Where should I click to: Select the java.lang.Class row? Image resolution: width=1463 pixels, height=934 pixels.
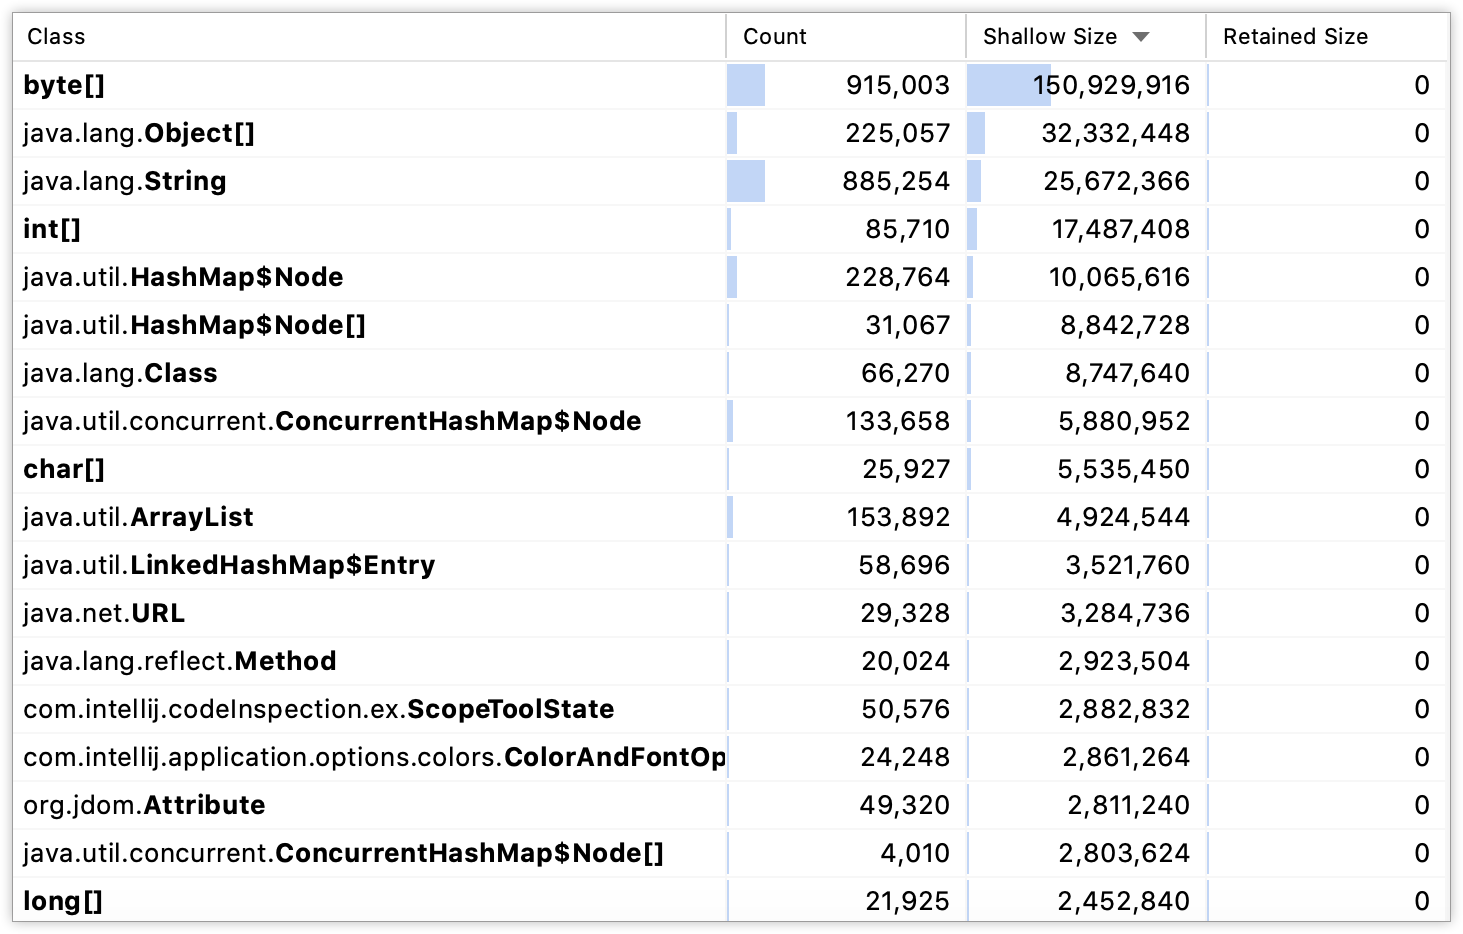coord(120,373)
